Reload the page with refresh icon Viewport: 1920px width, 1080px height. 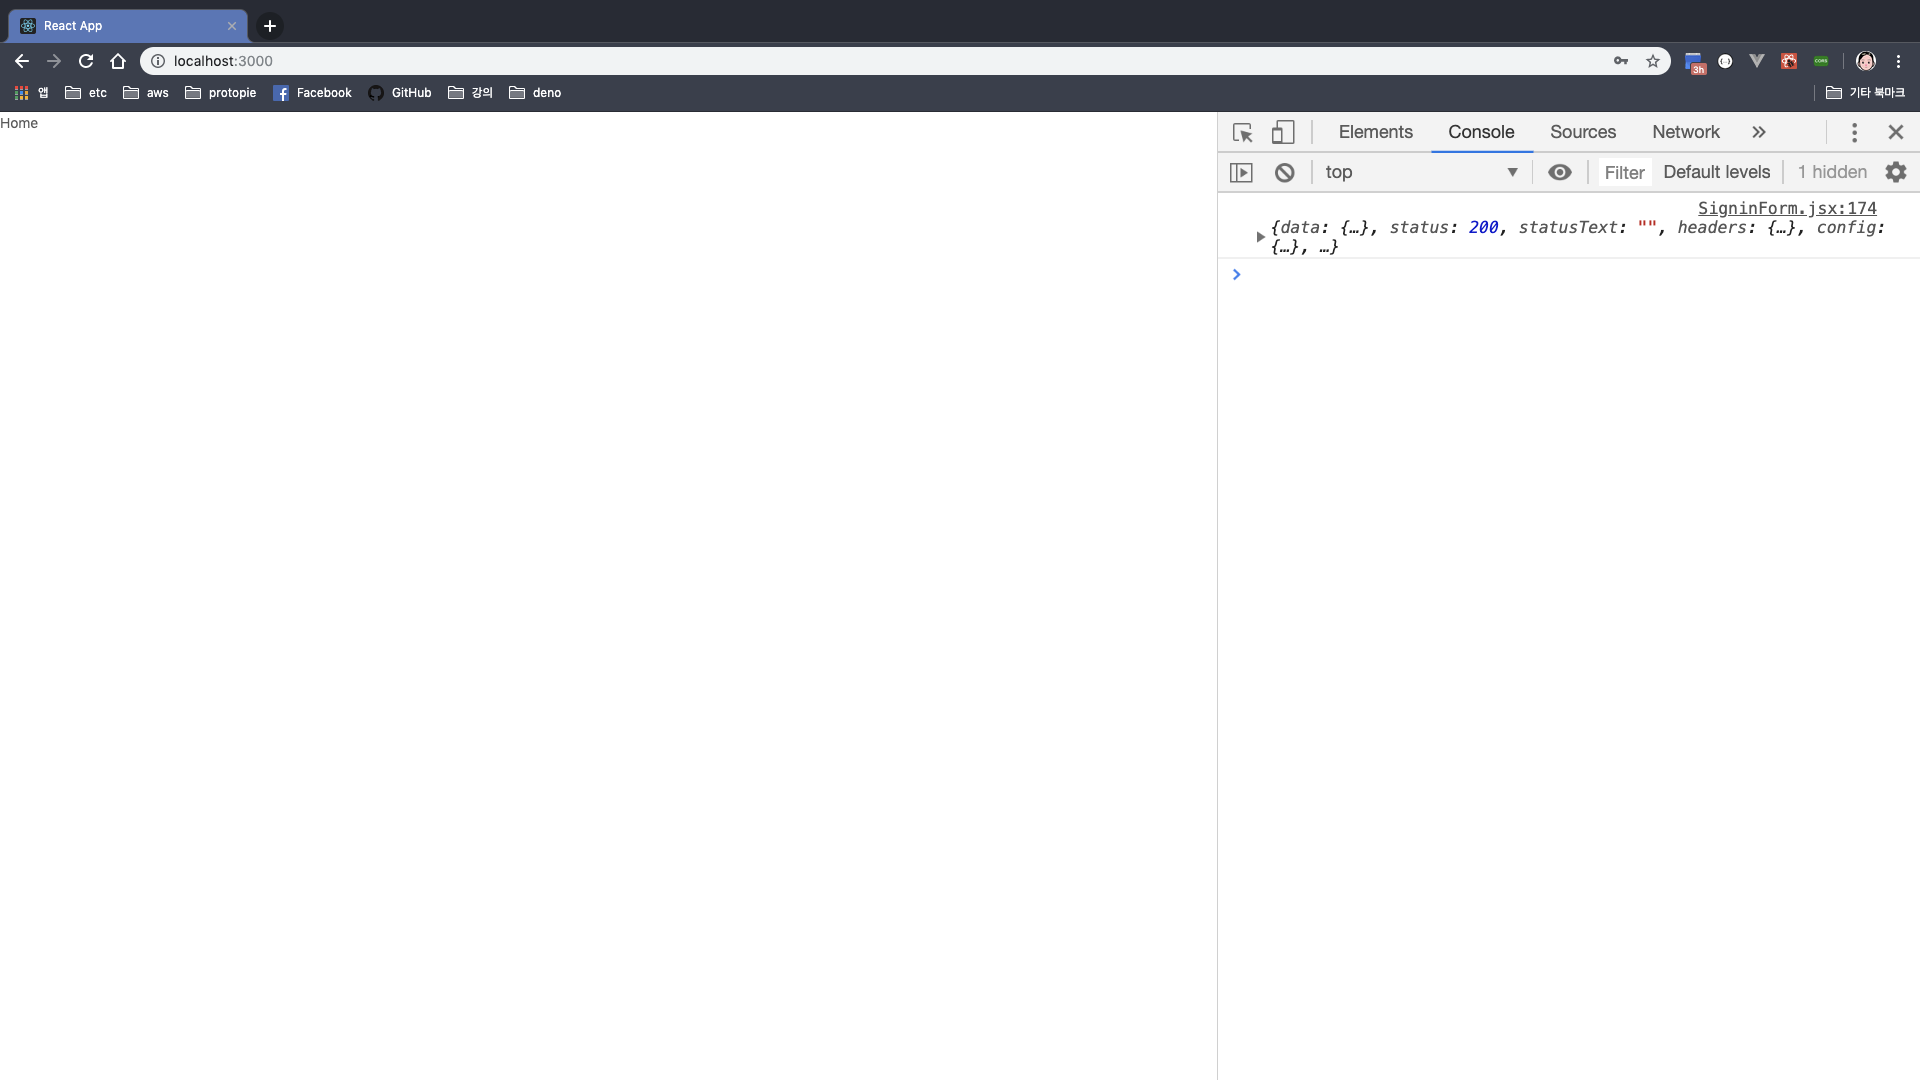click(86, 61)
